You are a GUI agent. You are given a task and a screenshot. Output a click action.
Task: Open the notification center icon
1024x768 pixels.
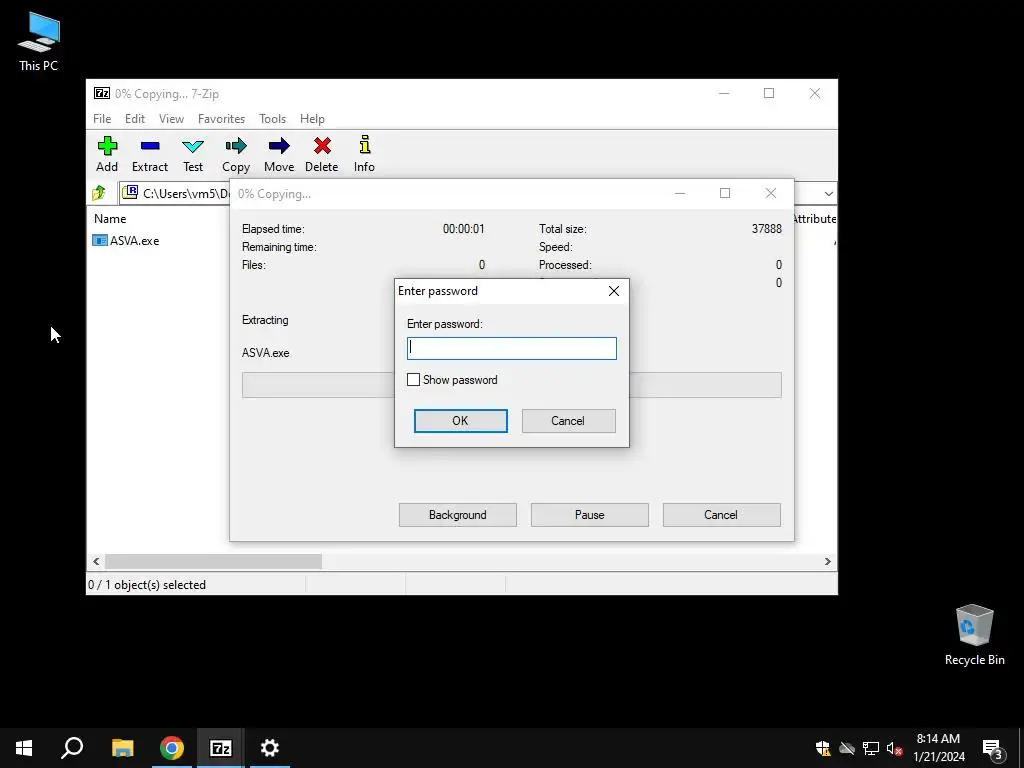(x=992, y=748)
